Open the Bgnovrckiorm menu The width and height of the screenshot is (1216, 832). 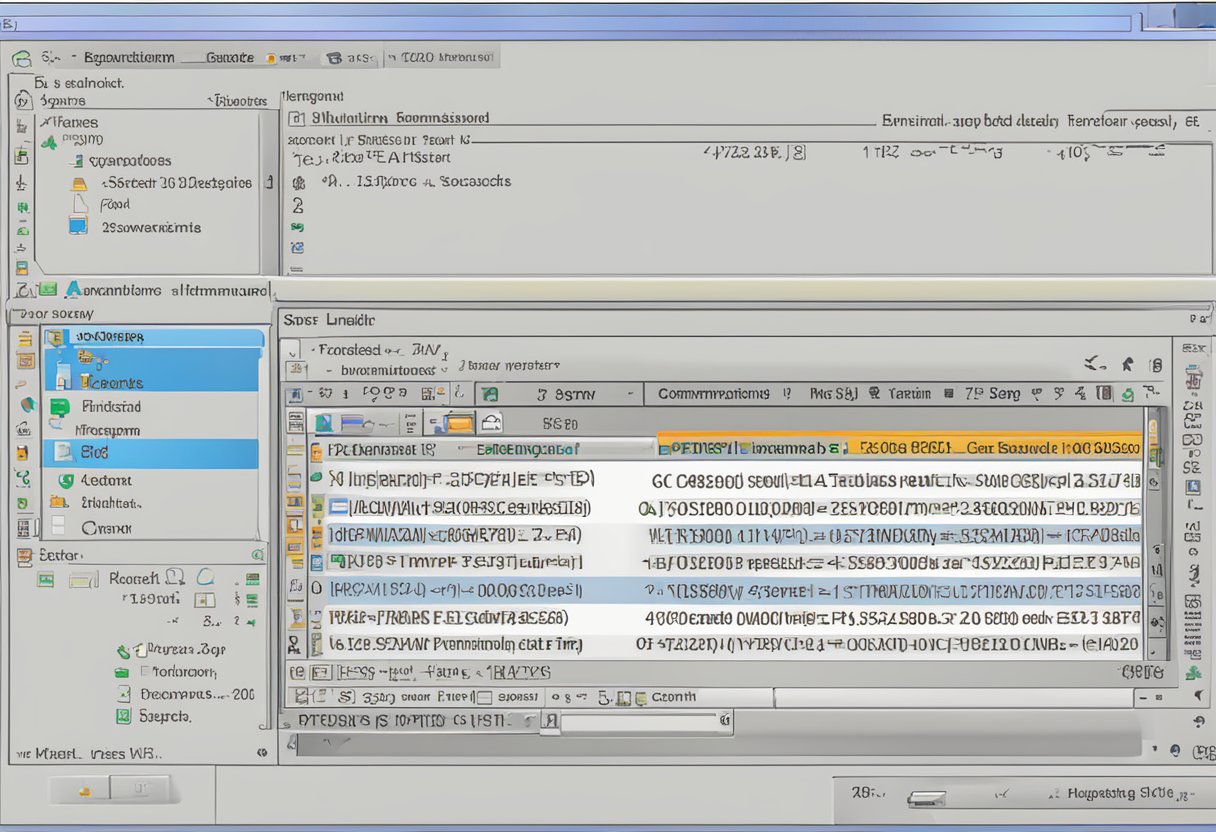128,58
